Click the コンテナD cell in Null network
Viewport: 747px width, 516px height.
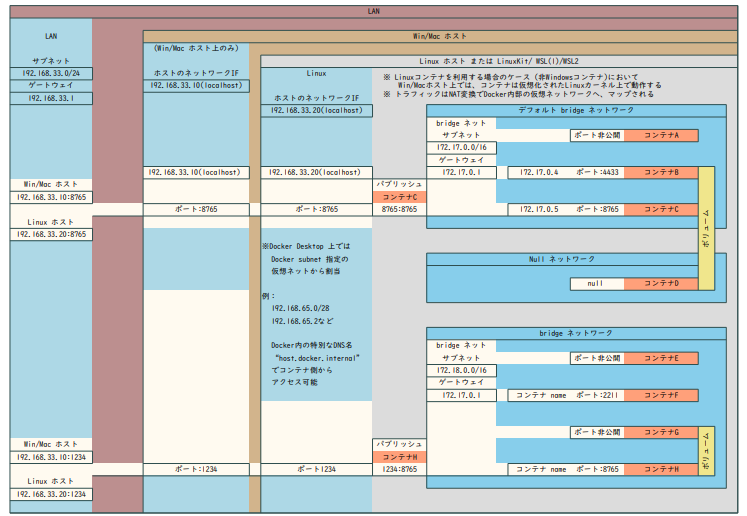click(x=661, y=284)
